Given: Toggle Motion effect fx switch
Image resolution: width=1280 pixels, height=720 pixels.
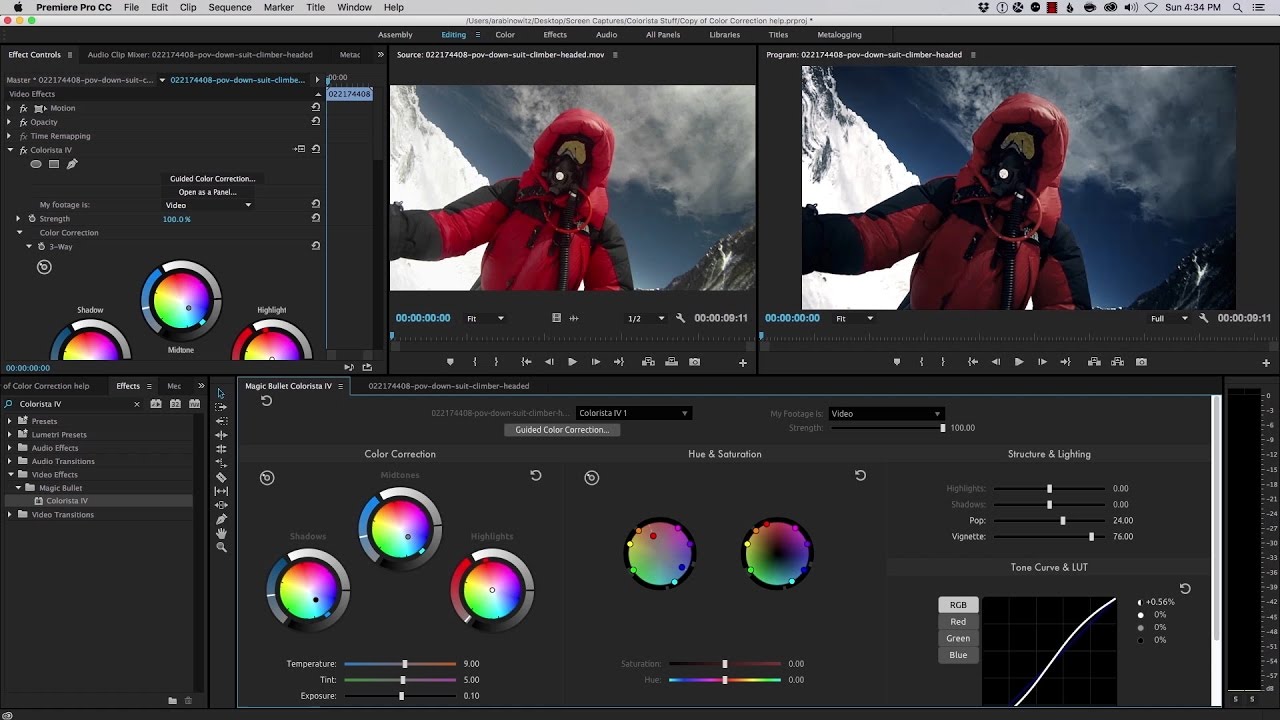Looking at the screenshot, I should point(23,108).
